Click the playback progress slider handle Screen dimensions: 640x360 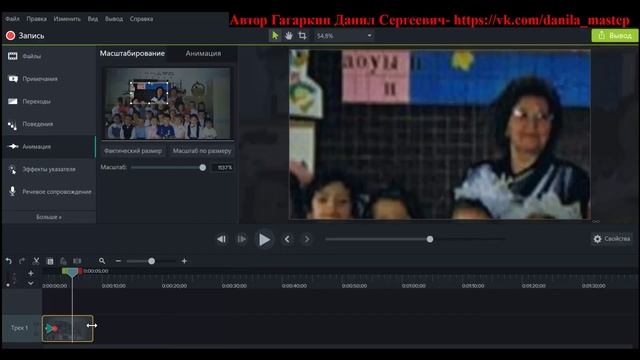(x=430, y=239)
